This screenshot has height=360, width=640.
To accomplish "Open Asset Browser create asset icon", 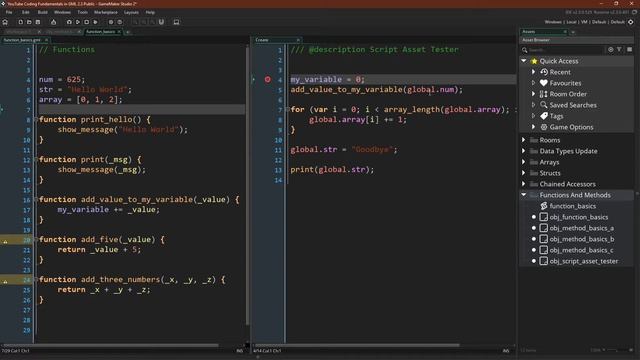I will click(611, 49).
